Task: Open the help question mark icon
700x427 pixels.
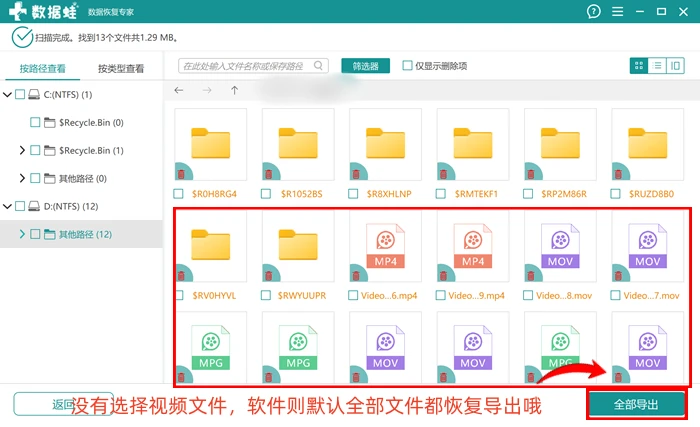Action: pos(593,11)
